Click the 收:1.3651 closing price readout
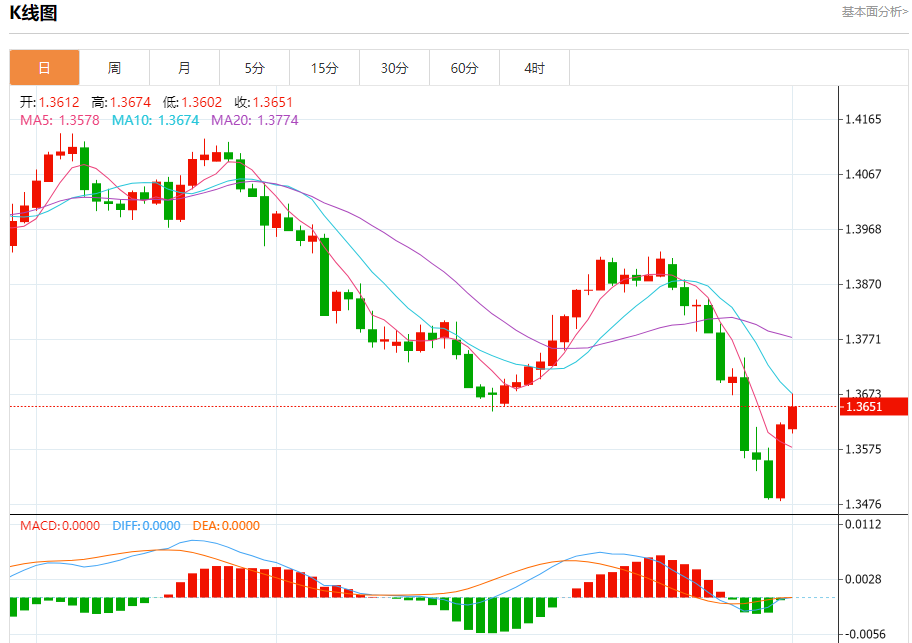Screen dimensions: 912x643 pos(263,102)
